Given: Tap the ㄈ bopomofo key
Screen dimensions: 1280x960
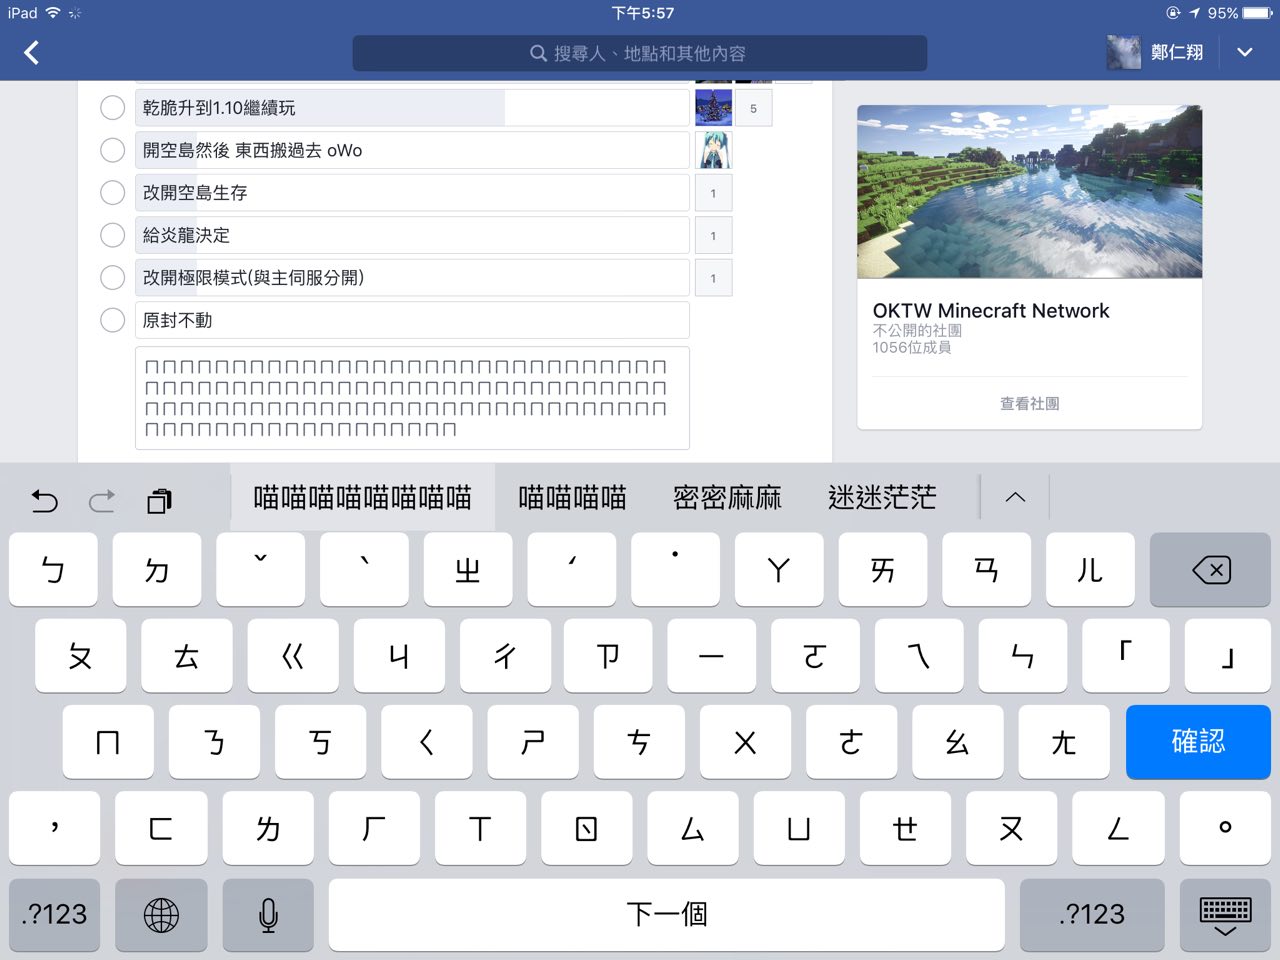Looking at the screenshot, I should [x=161, y=828].
